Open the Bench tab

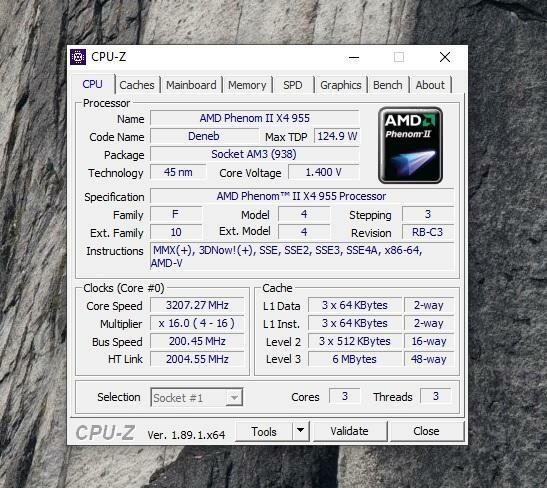[x=388, y=85]
